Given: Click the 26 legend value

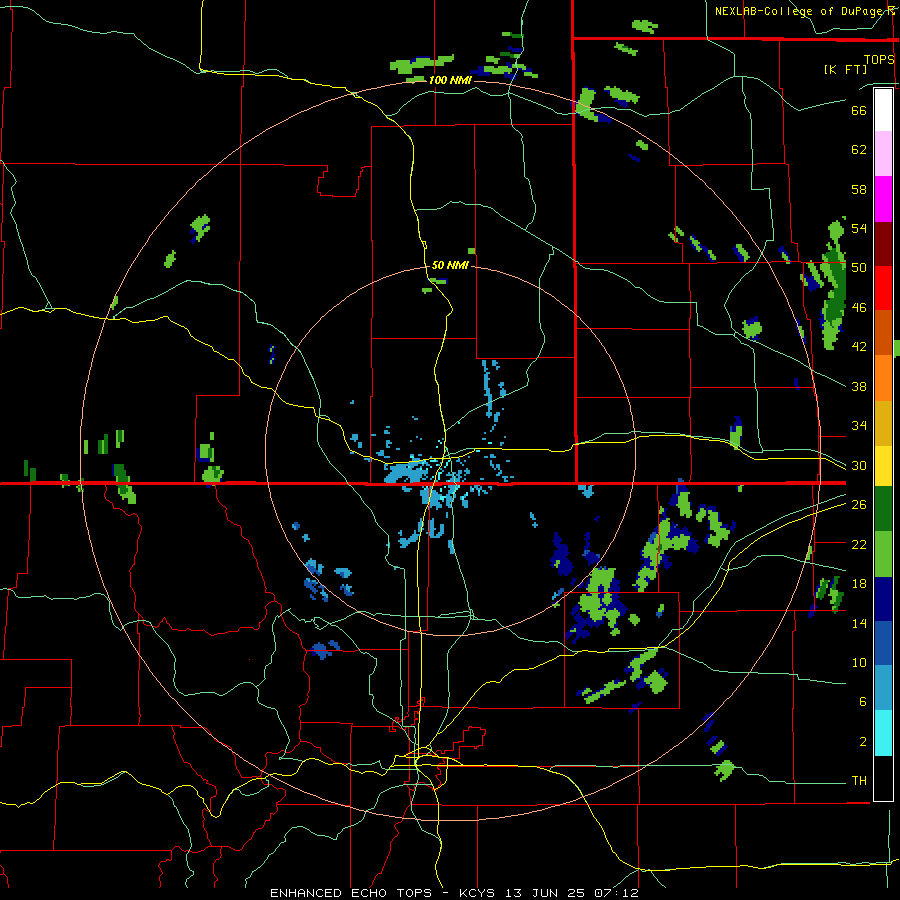Looking at the screenshot, I should click(x=859, y=505).
